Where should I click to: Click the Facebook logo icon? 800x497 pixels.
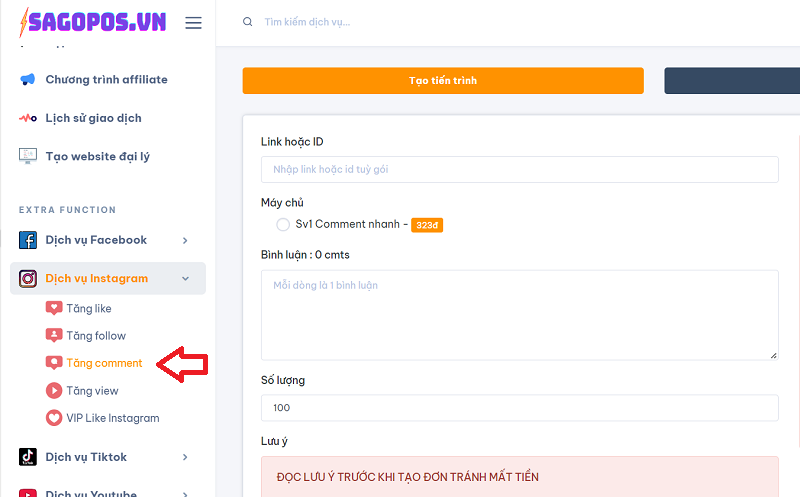[x=28, y=240]
